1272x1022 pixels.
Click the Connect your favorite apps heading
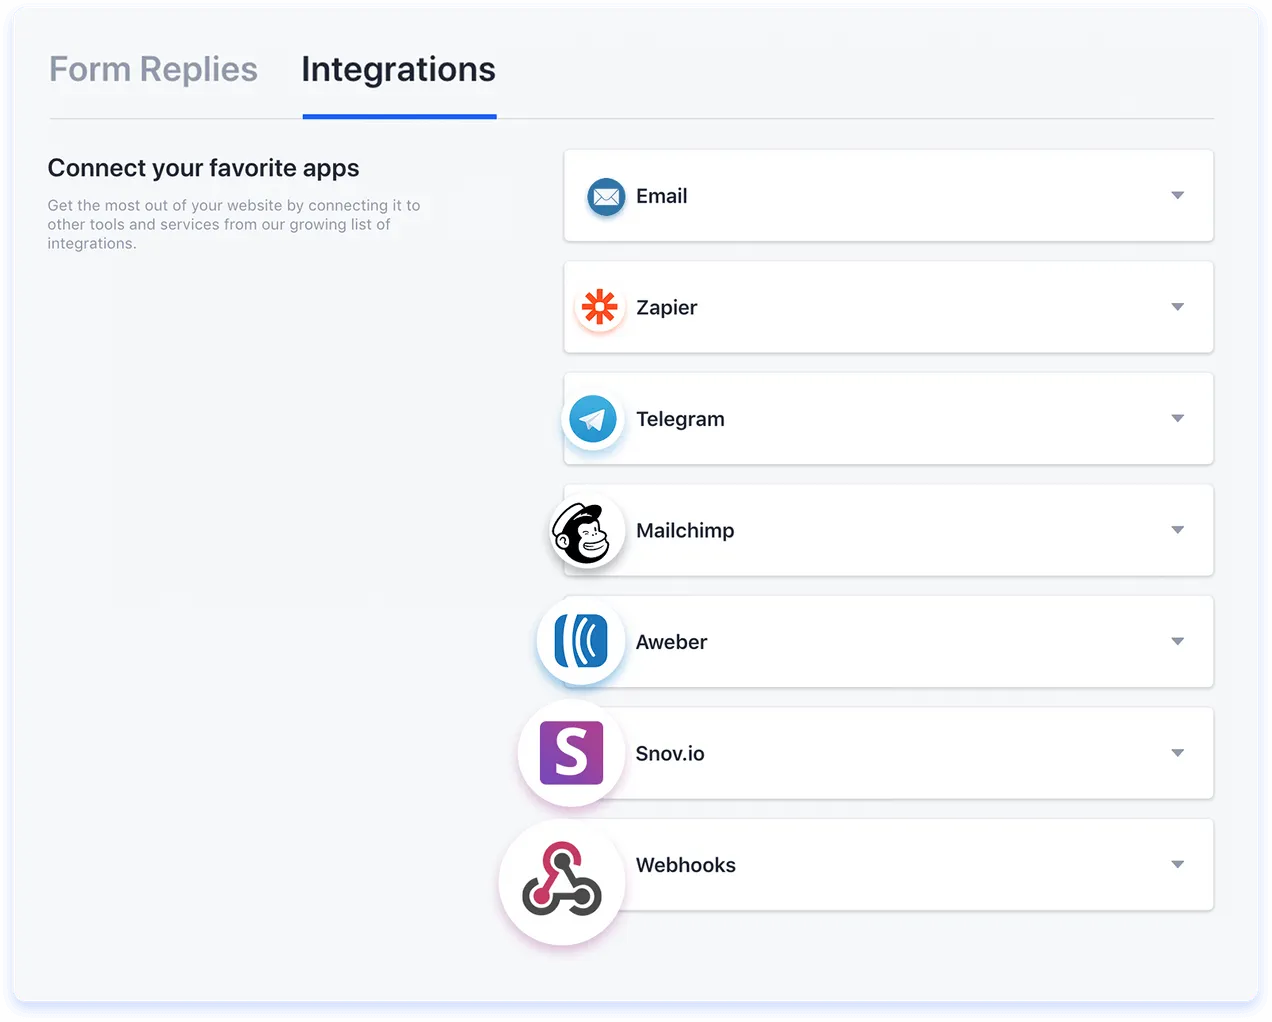pyautogui.click(x=203, y=168)
